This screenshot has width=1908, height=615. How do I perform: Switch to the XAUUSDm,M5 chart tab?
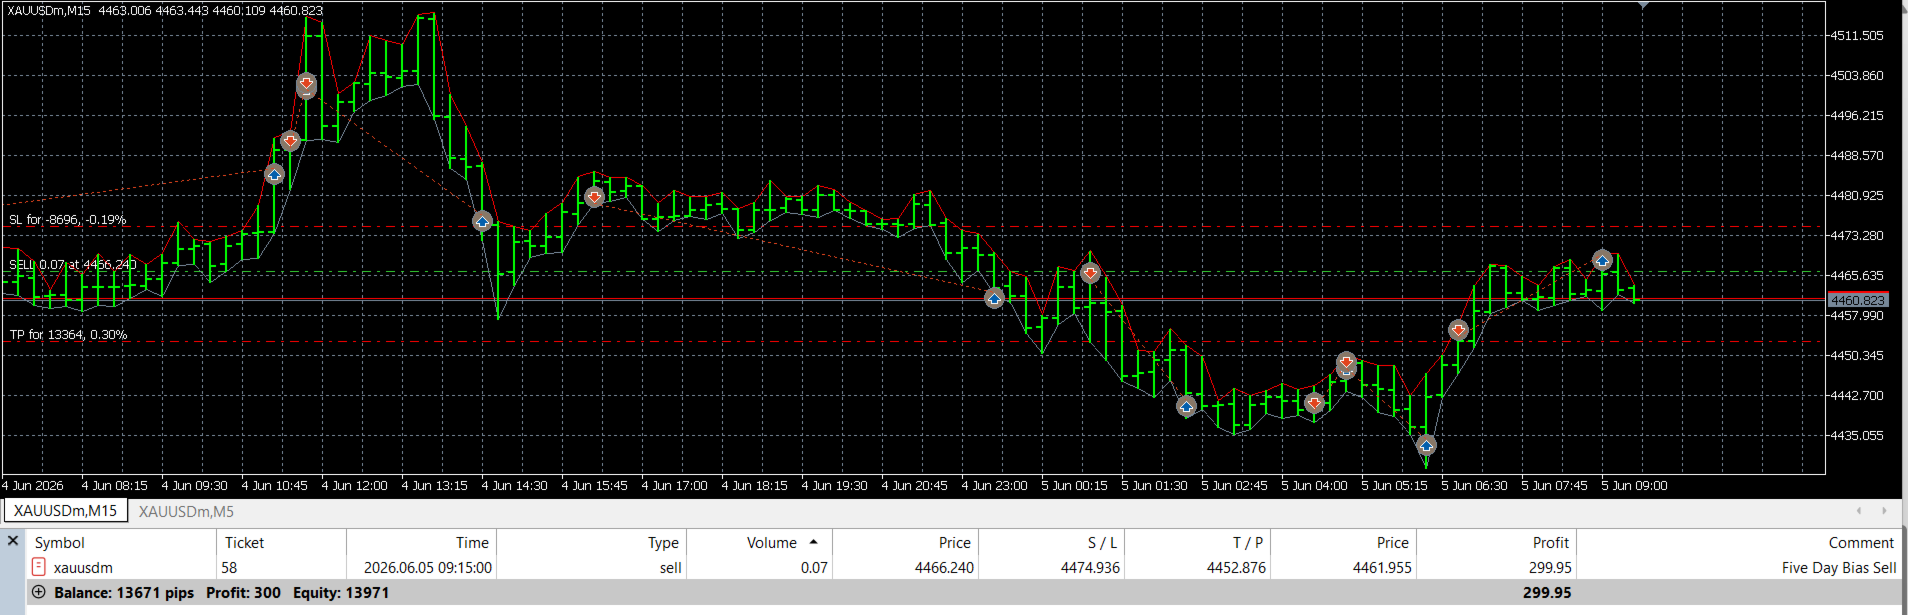[186, 511]
